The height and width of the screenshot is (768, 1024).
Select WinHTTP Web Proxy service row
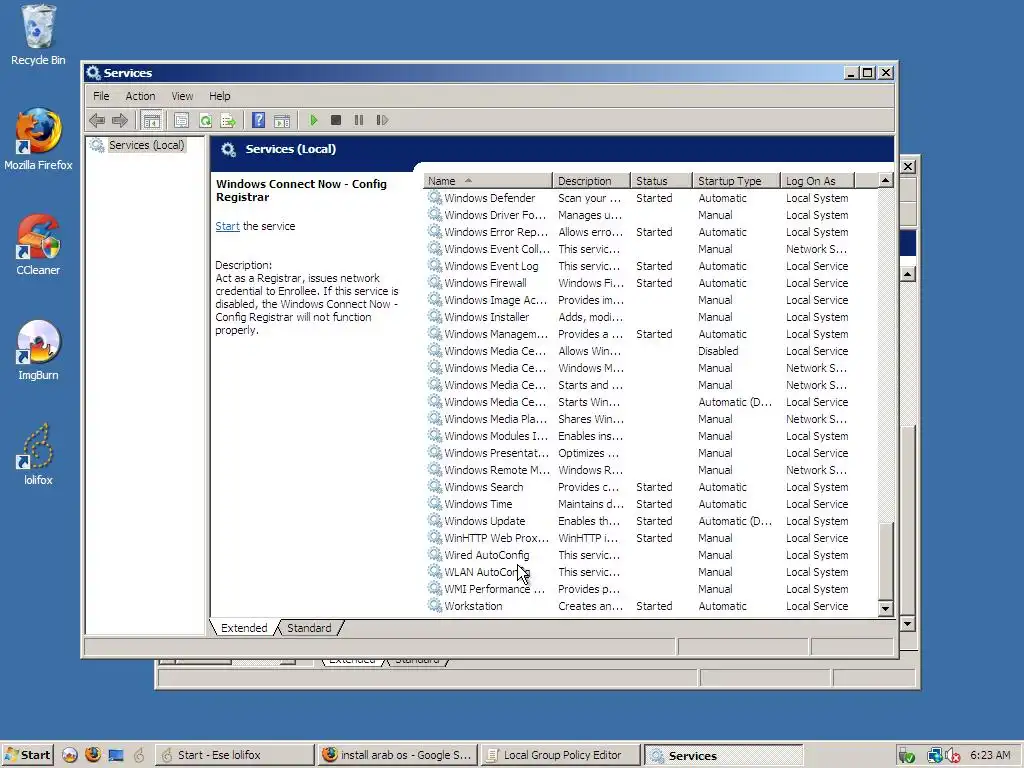(650, 537)
